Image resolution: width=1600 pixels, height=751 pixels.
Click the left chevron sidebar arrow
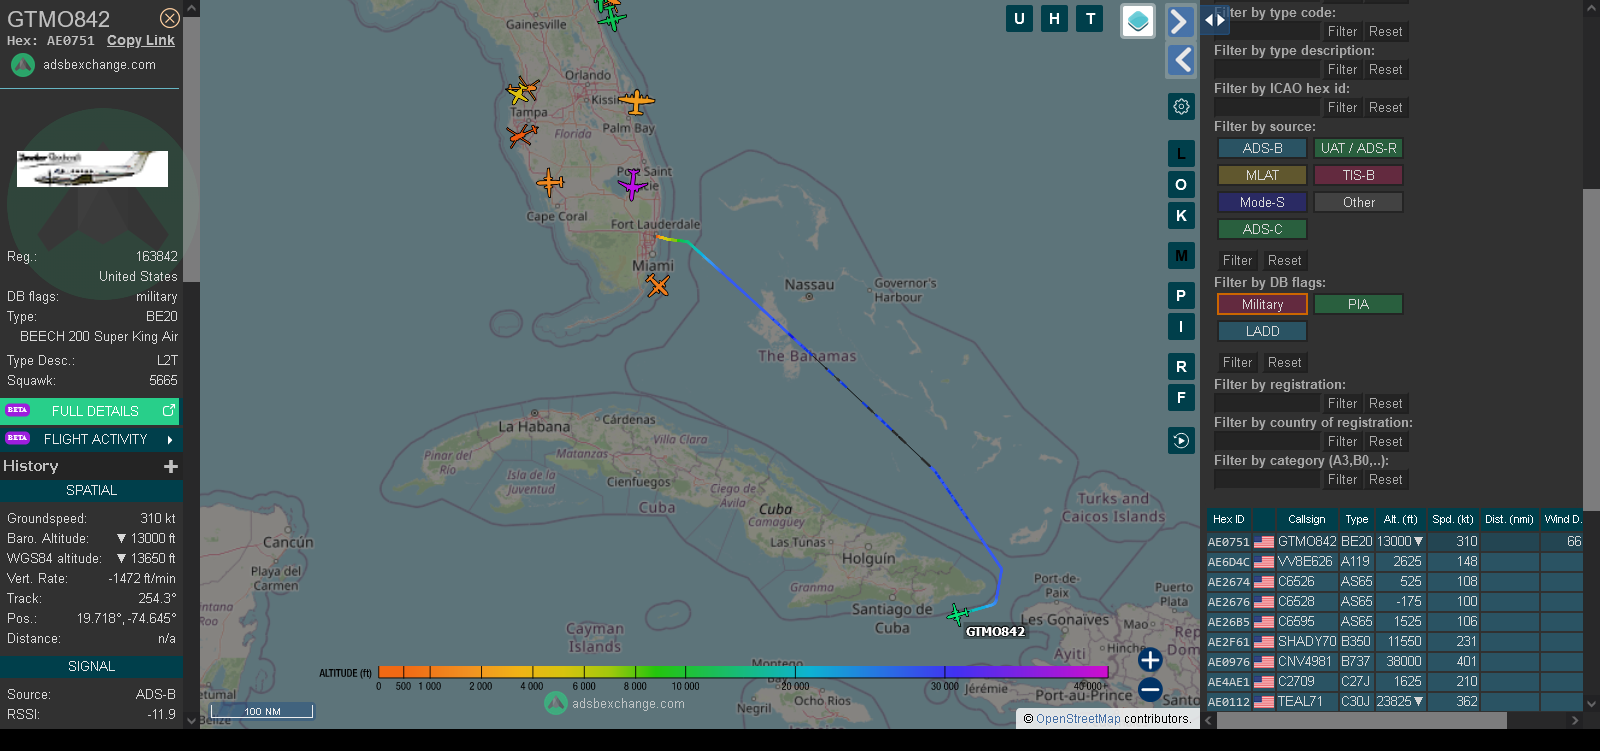tap(1181, 60)
